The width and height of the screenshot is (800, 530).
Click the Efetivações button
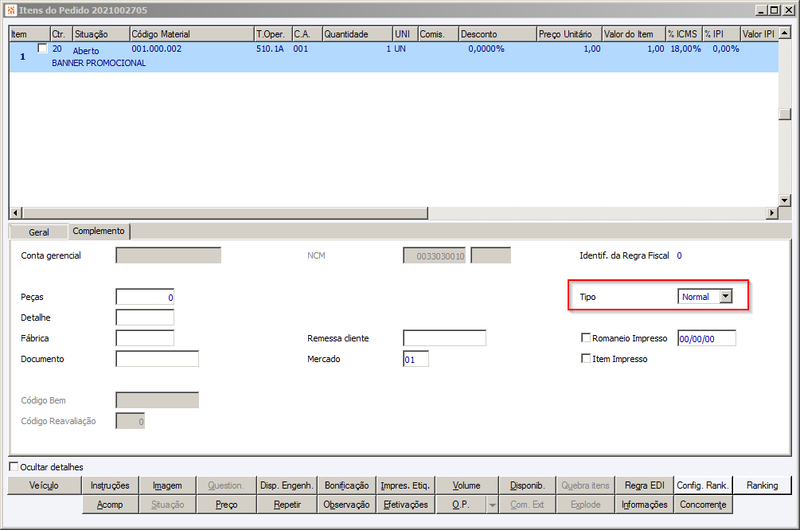pos(406,504)
